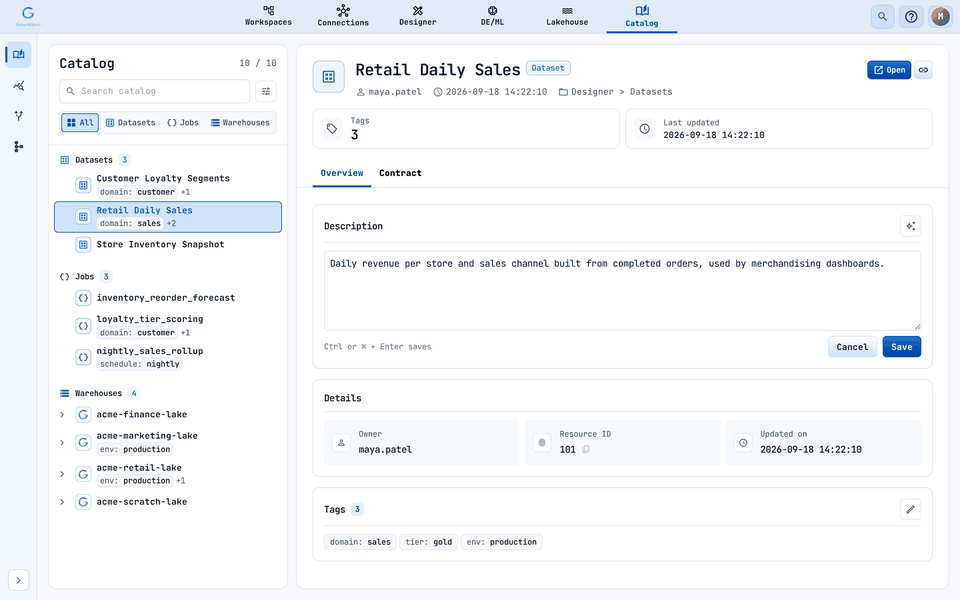The image size is (960, 600).
Task: Generate description with AI sparkle icon
Action: coord(910,226)
